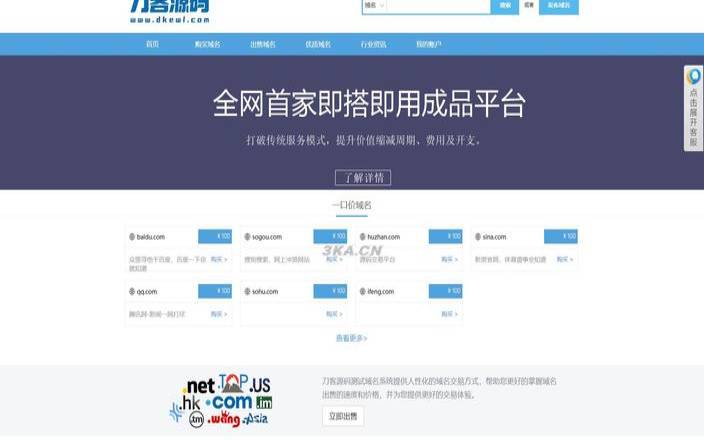The image size is (704, 440).
Task: Click the globe icon beside huzhan.com
Action: pos(362,237)
